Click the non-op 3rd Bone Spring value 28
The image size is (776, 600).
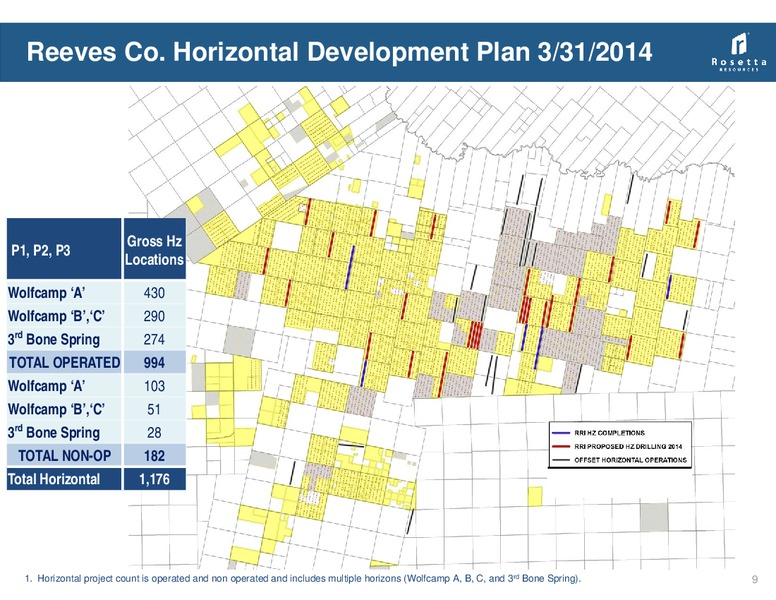(154, 432)
